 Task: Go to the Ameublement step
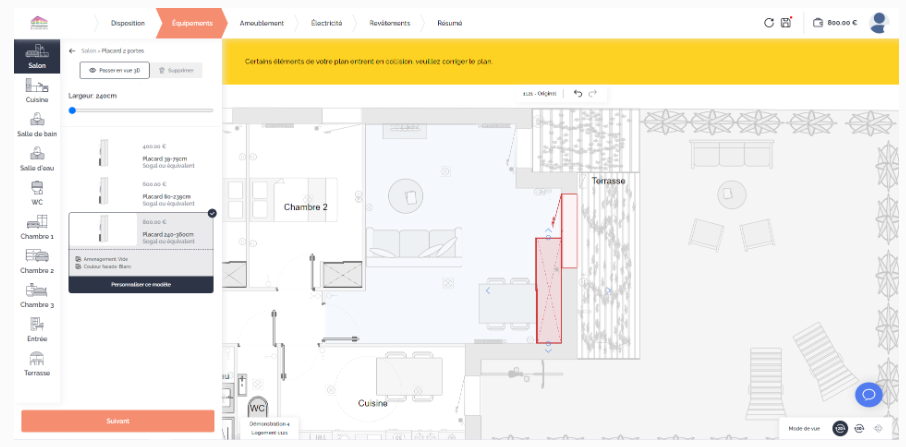coord(262,23)
